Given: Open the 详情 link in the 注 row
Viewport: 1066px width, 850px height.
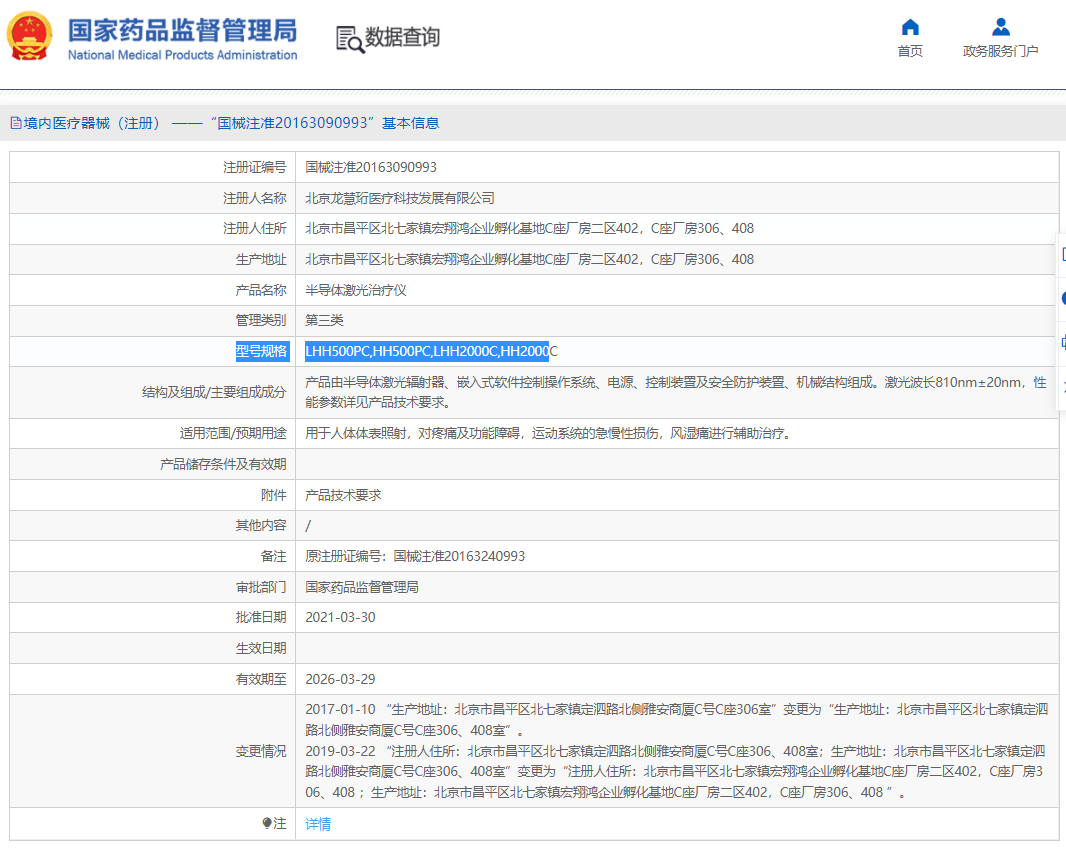Looking at the screenshot, I should pos(318,824).
